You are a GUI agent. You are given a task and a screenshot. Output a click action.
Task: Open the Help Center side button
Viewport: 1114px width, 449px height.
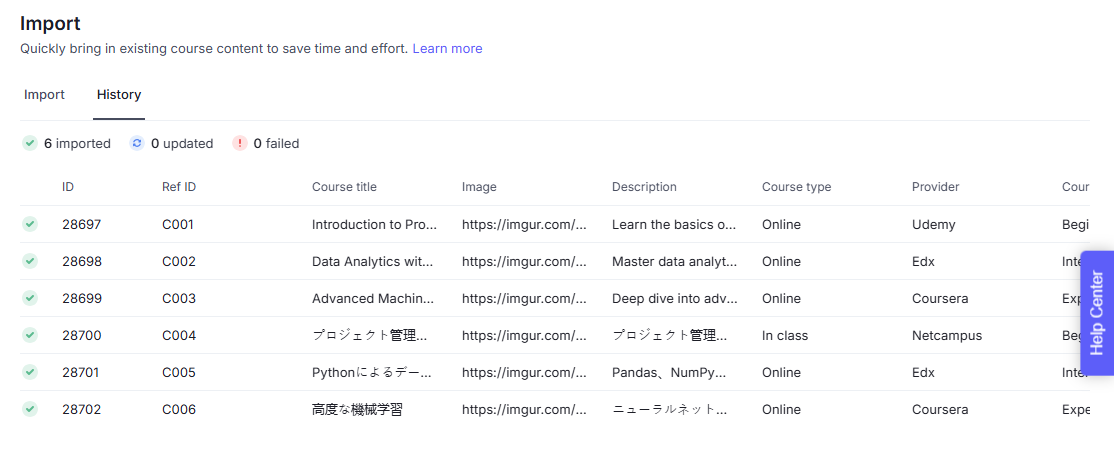[x=1097, y=312]
